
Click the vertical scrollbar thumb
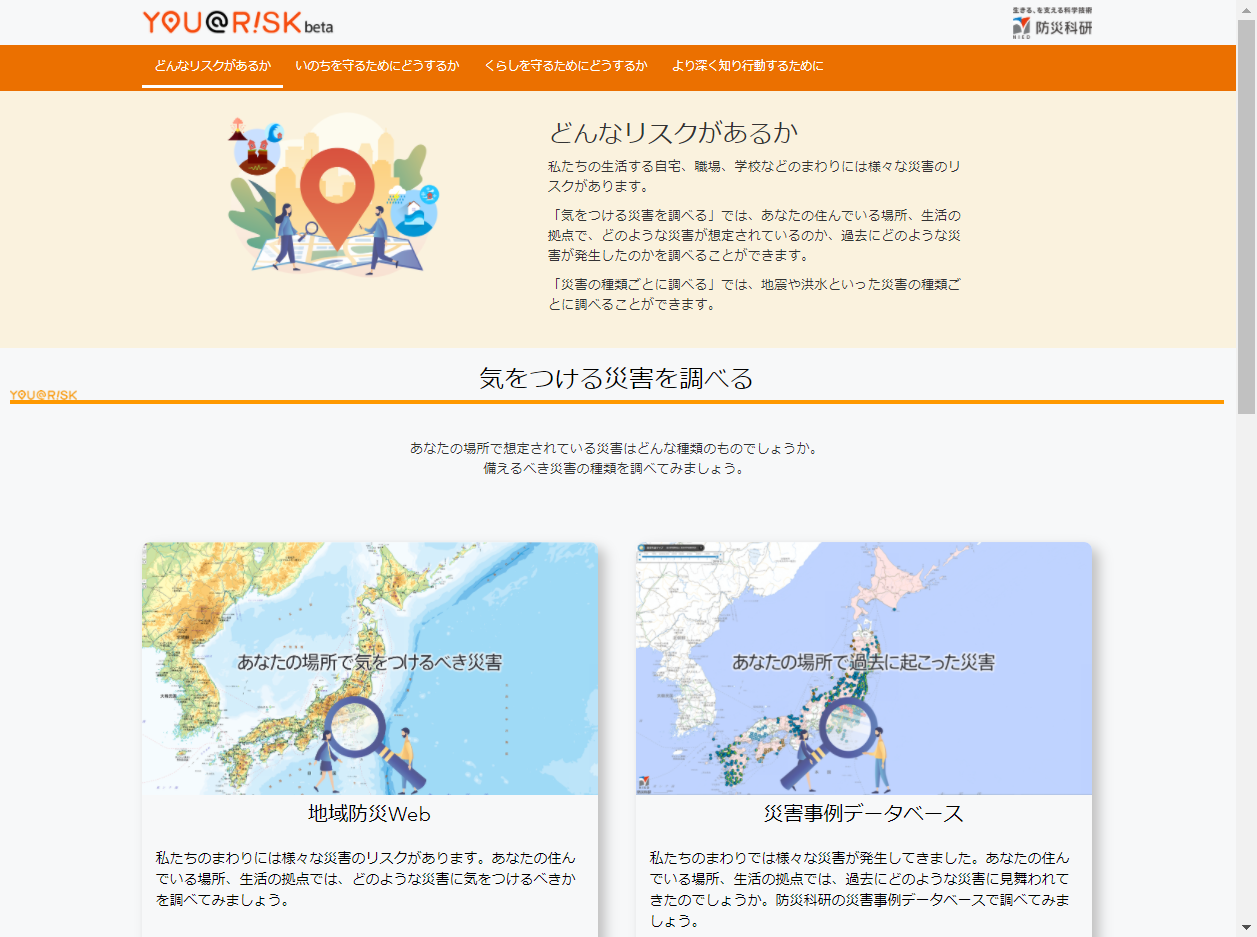click(x=1246, y=215)
